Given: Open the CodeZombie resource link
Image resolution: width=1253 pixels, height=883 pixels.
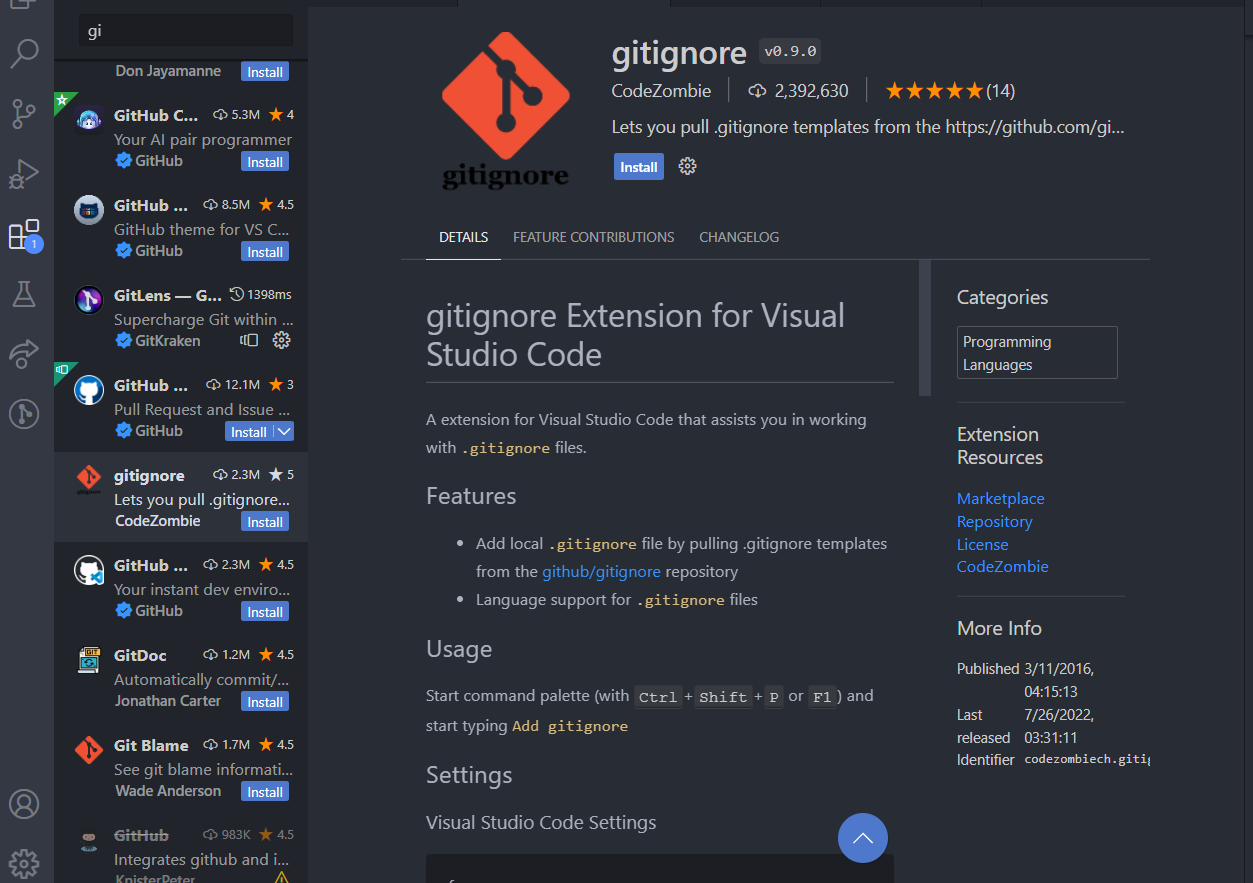Looking at the screenshot, I should tap(1003, 566).
